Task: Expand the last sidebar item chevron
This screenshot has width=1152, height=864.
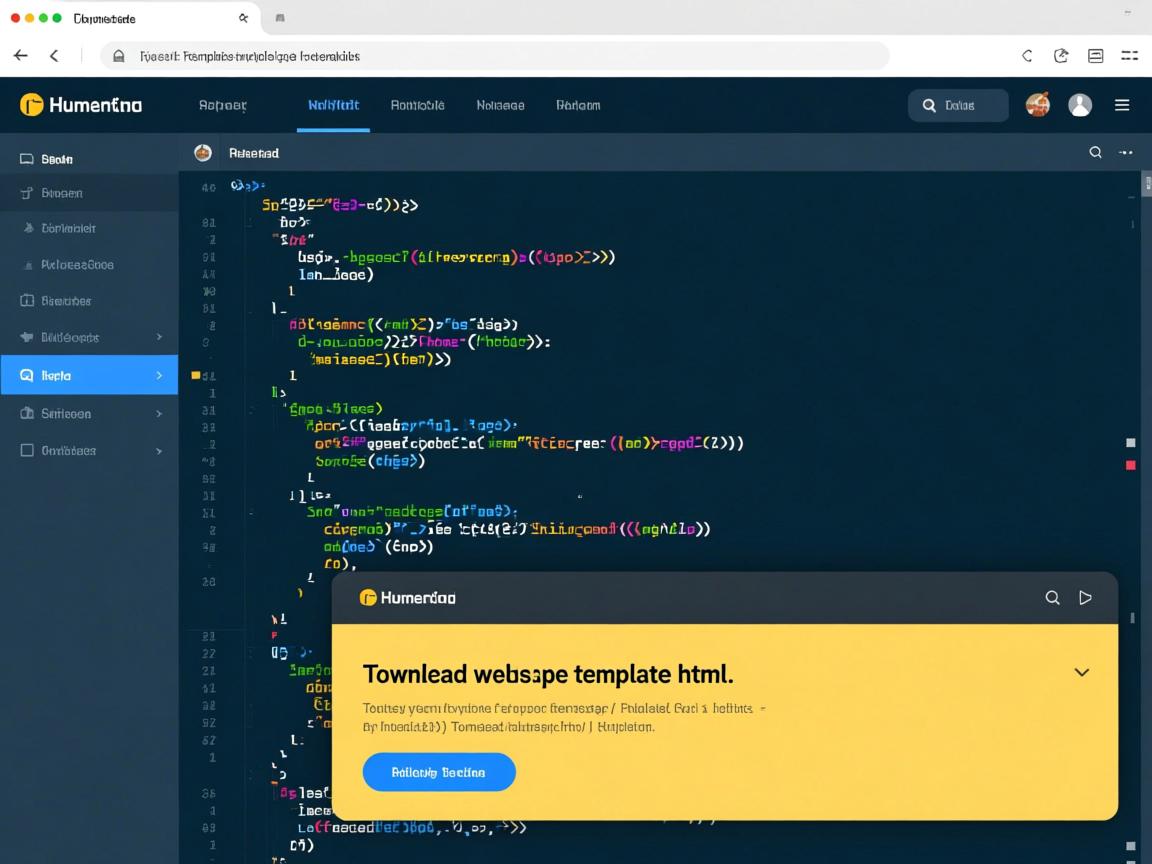Action: coord(159,451)
